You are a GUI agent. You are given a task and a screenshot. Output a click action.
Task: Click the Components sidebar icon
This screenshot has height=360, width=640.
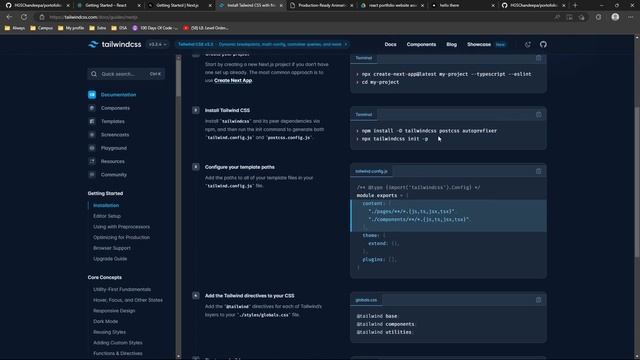pyautogui.click(x=92, y=108)
